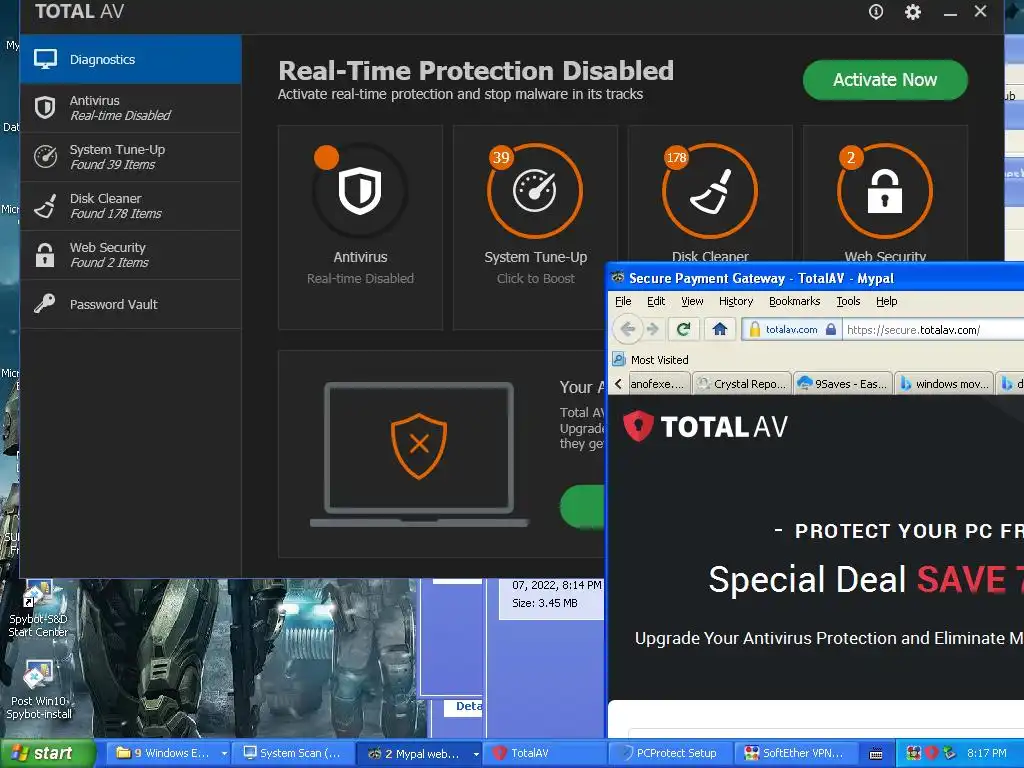Screen dimensions: 1024x768
Task: Open Diagnostics in TotalAV sidebar
Action: pos(131,59)
